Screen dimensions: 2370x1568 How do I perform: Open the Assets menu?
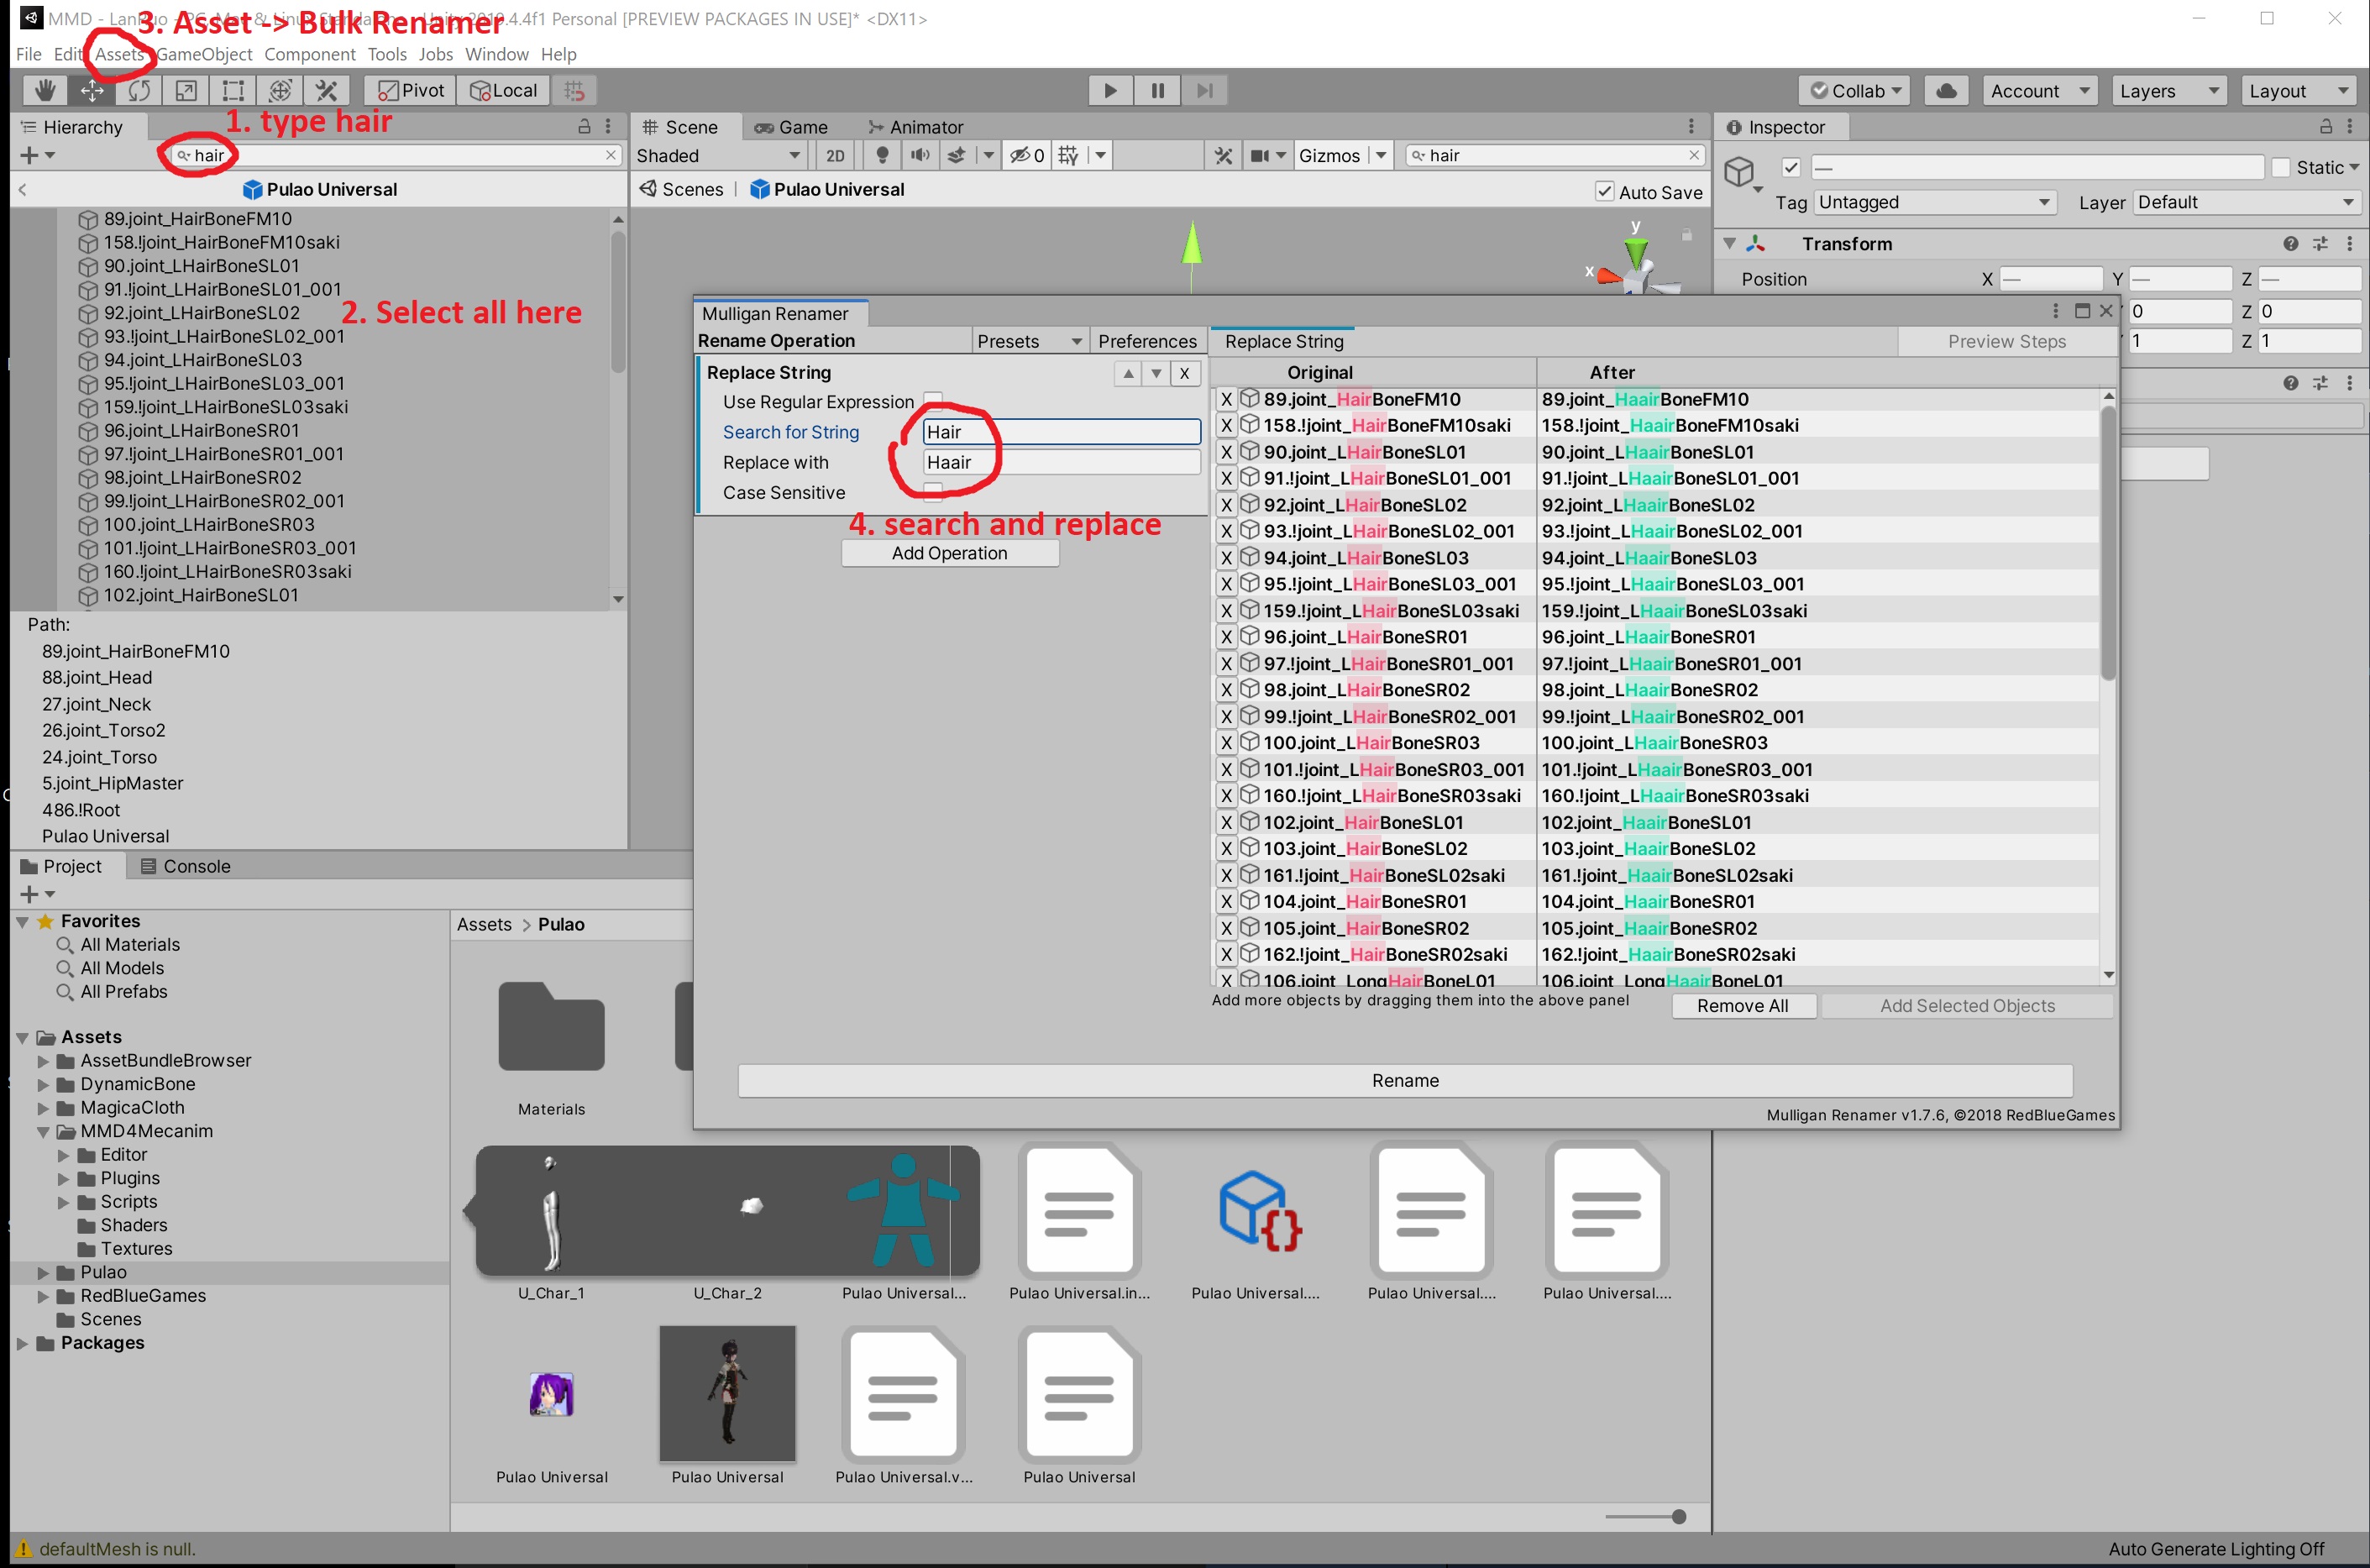click(x=119, y=54)
